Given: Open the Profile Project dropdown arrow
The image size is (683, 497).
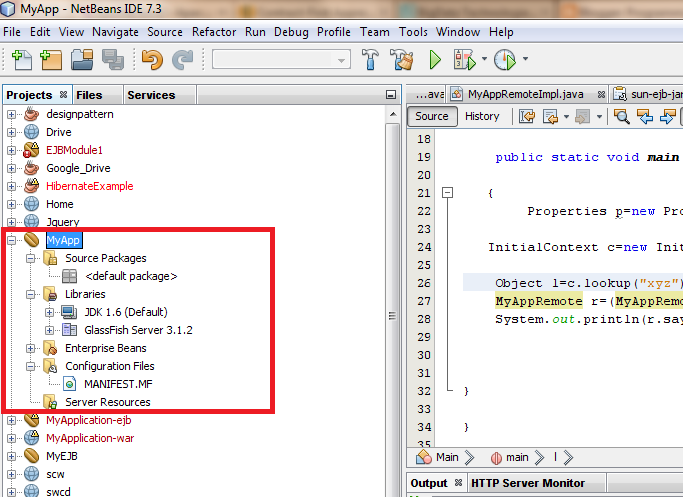Looking at the screenshot, I should coord(525,58).
